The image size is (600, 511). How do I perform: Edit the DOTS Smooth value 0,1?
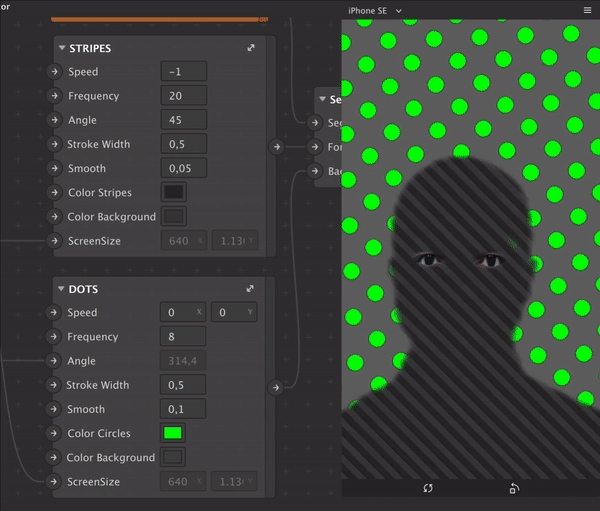(x=183, y=409)
